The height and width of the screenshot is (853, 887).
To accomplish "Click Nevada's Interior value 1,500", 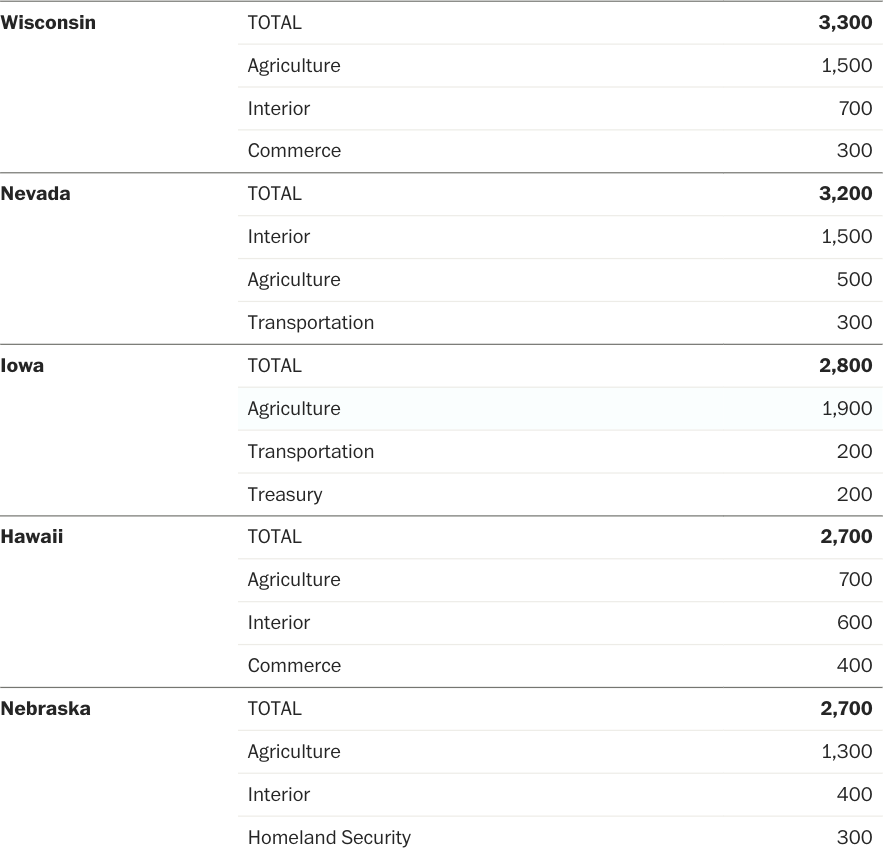I will tap(847, 237).
